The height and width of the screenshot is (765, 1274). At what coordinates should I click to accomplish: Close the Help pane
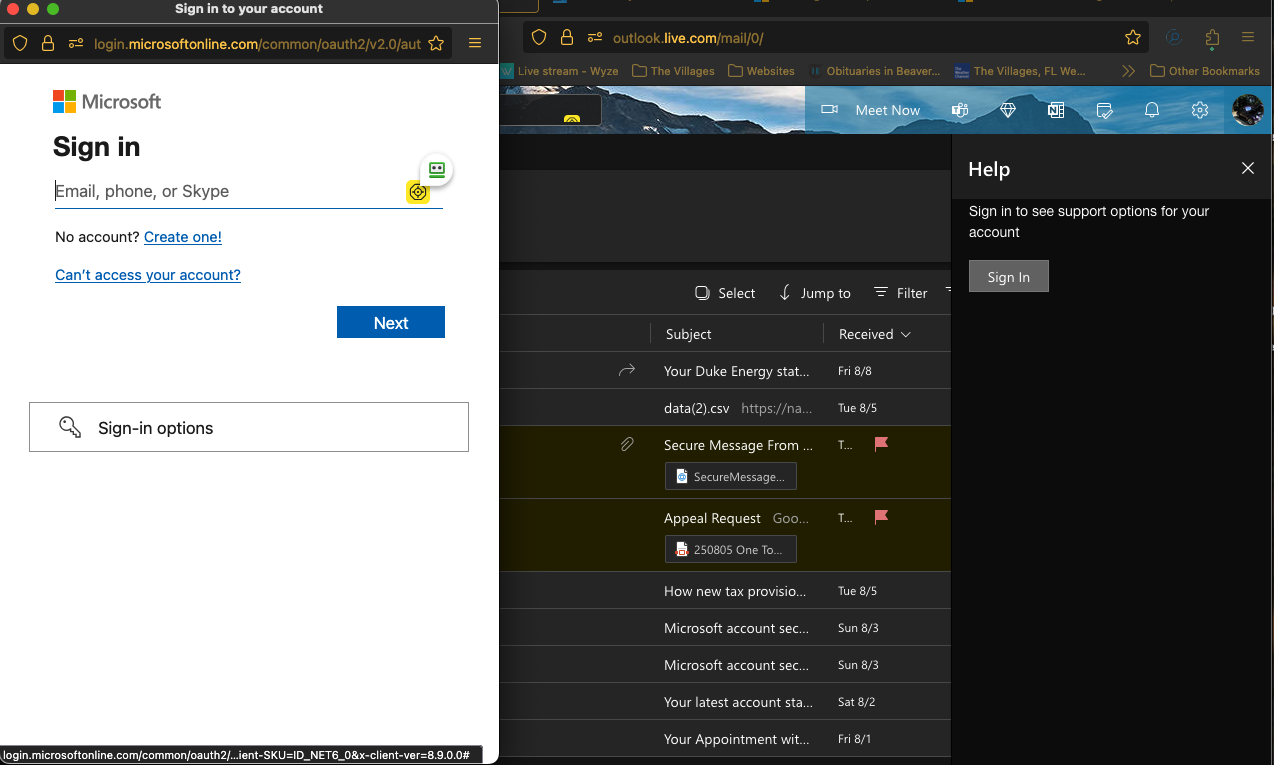[1248, 168]
